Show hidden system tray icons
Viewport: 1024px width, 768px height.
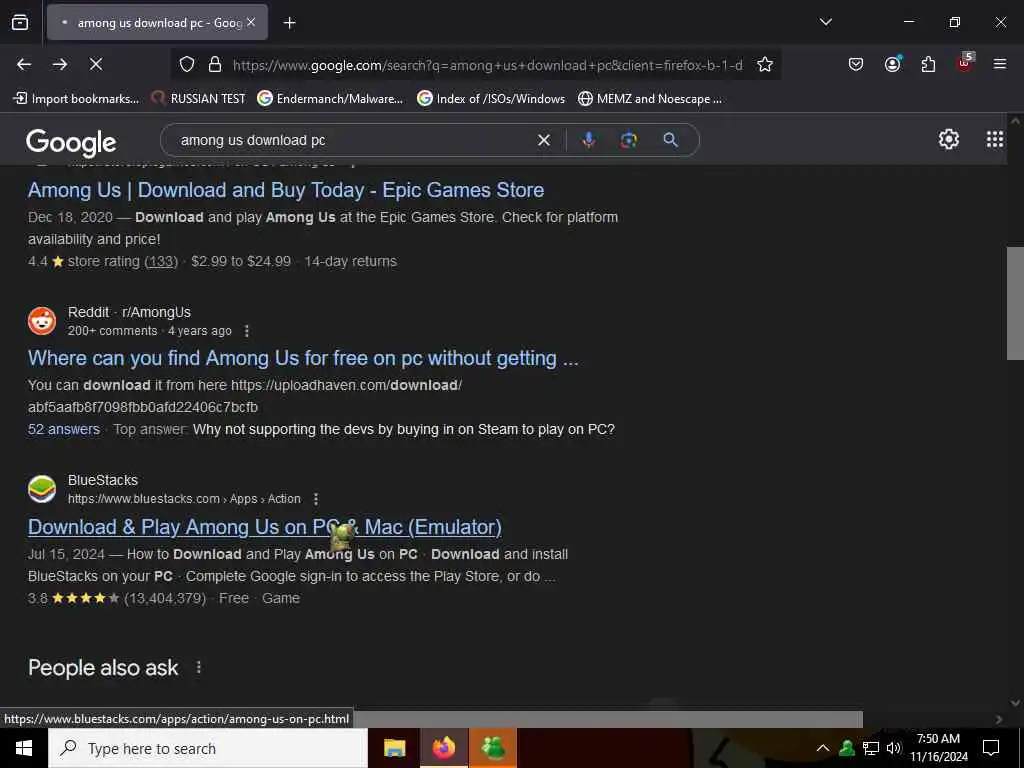[823, 748]
